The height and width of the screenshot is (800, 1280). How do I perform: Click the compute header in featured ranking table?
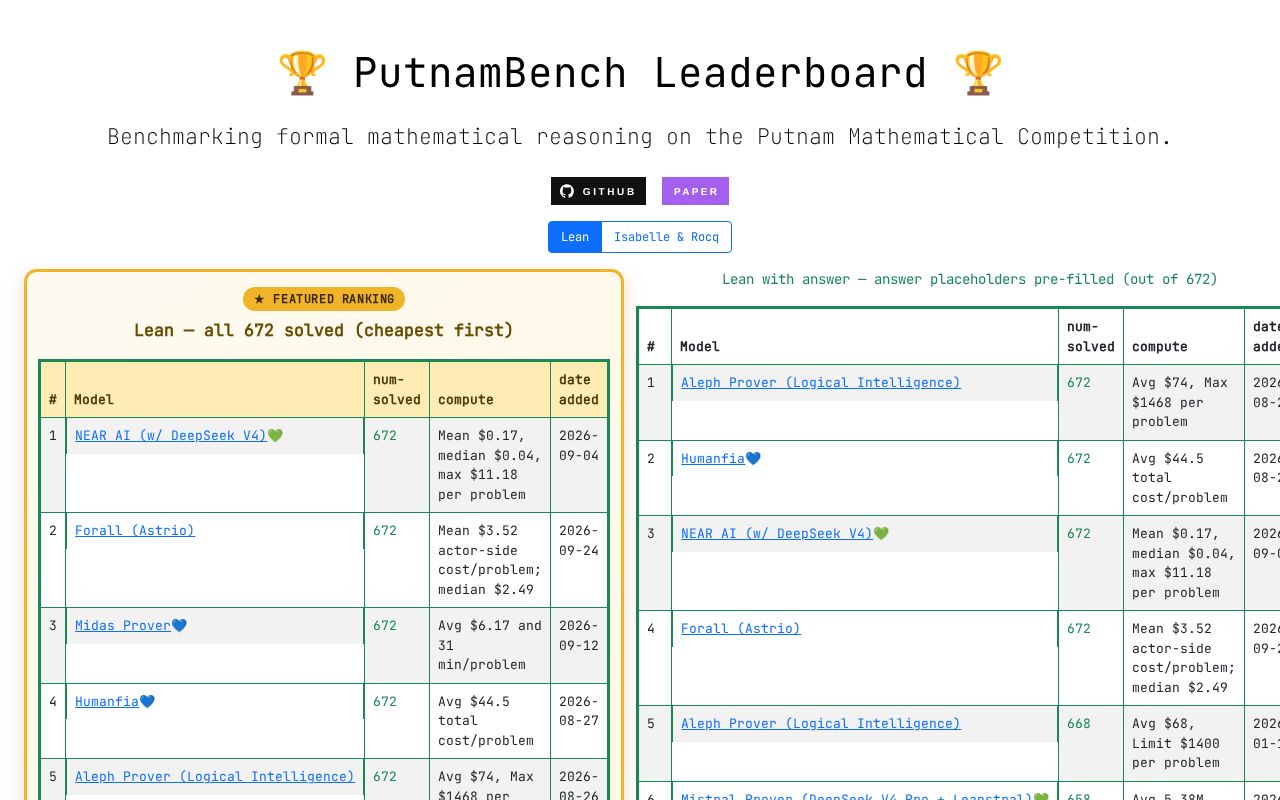490,389
